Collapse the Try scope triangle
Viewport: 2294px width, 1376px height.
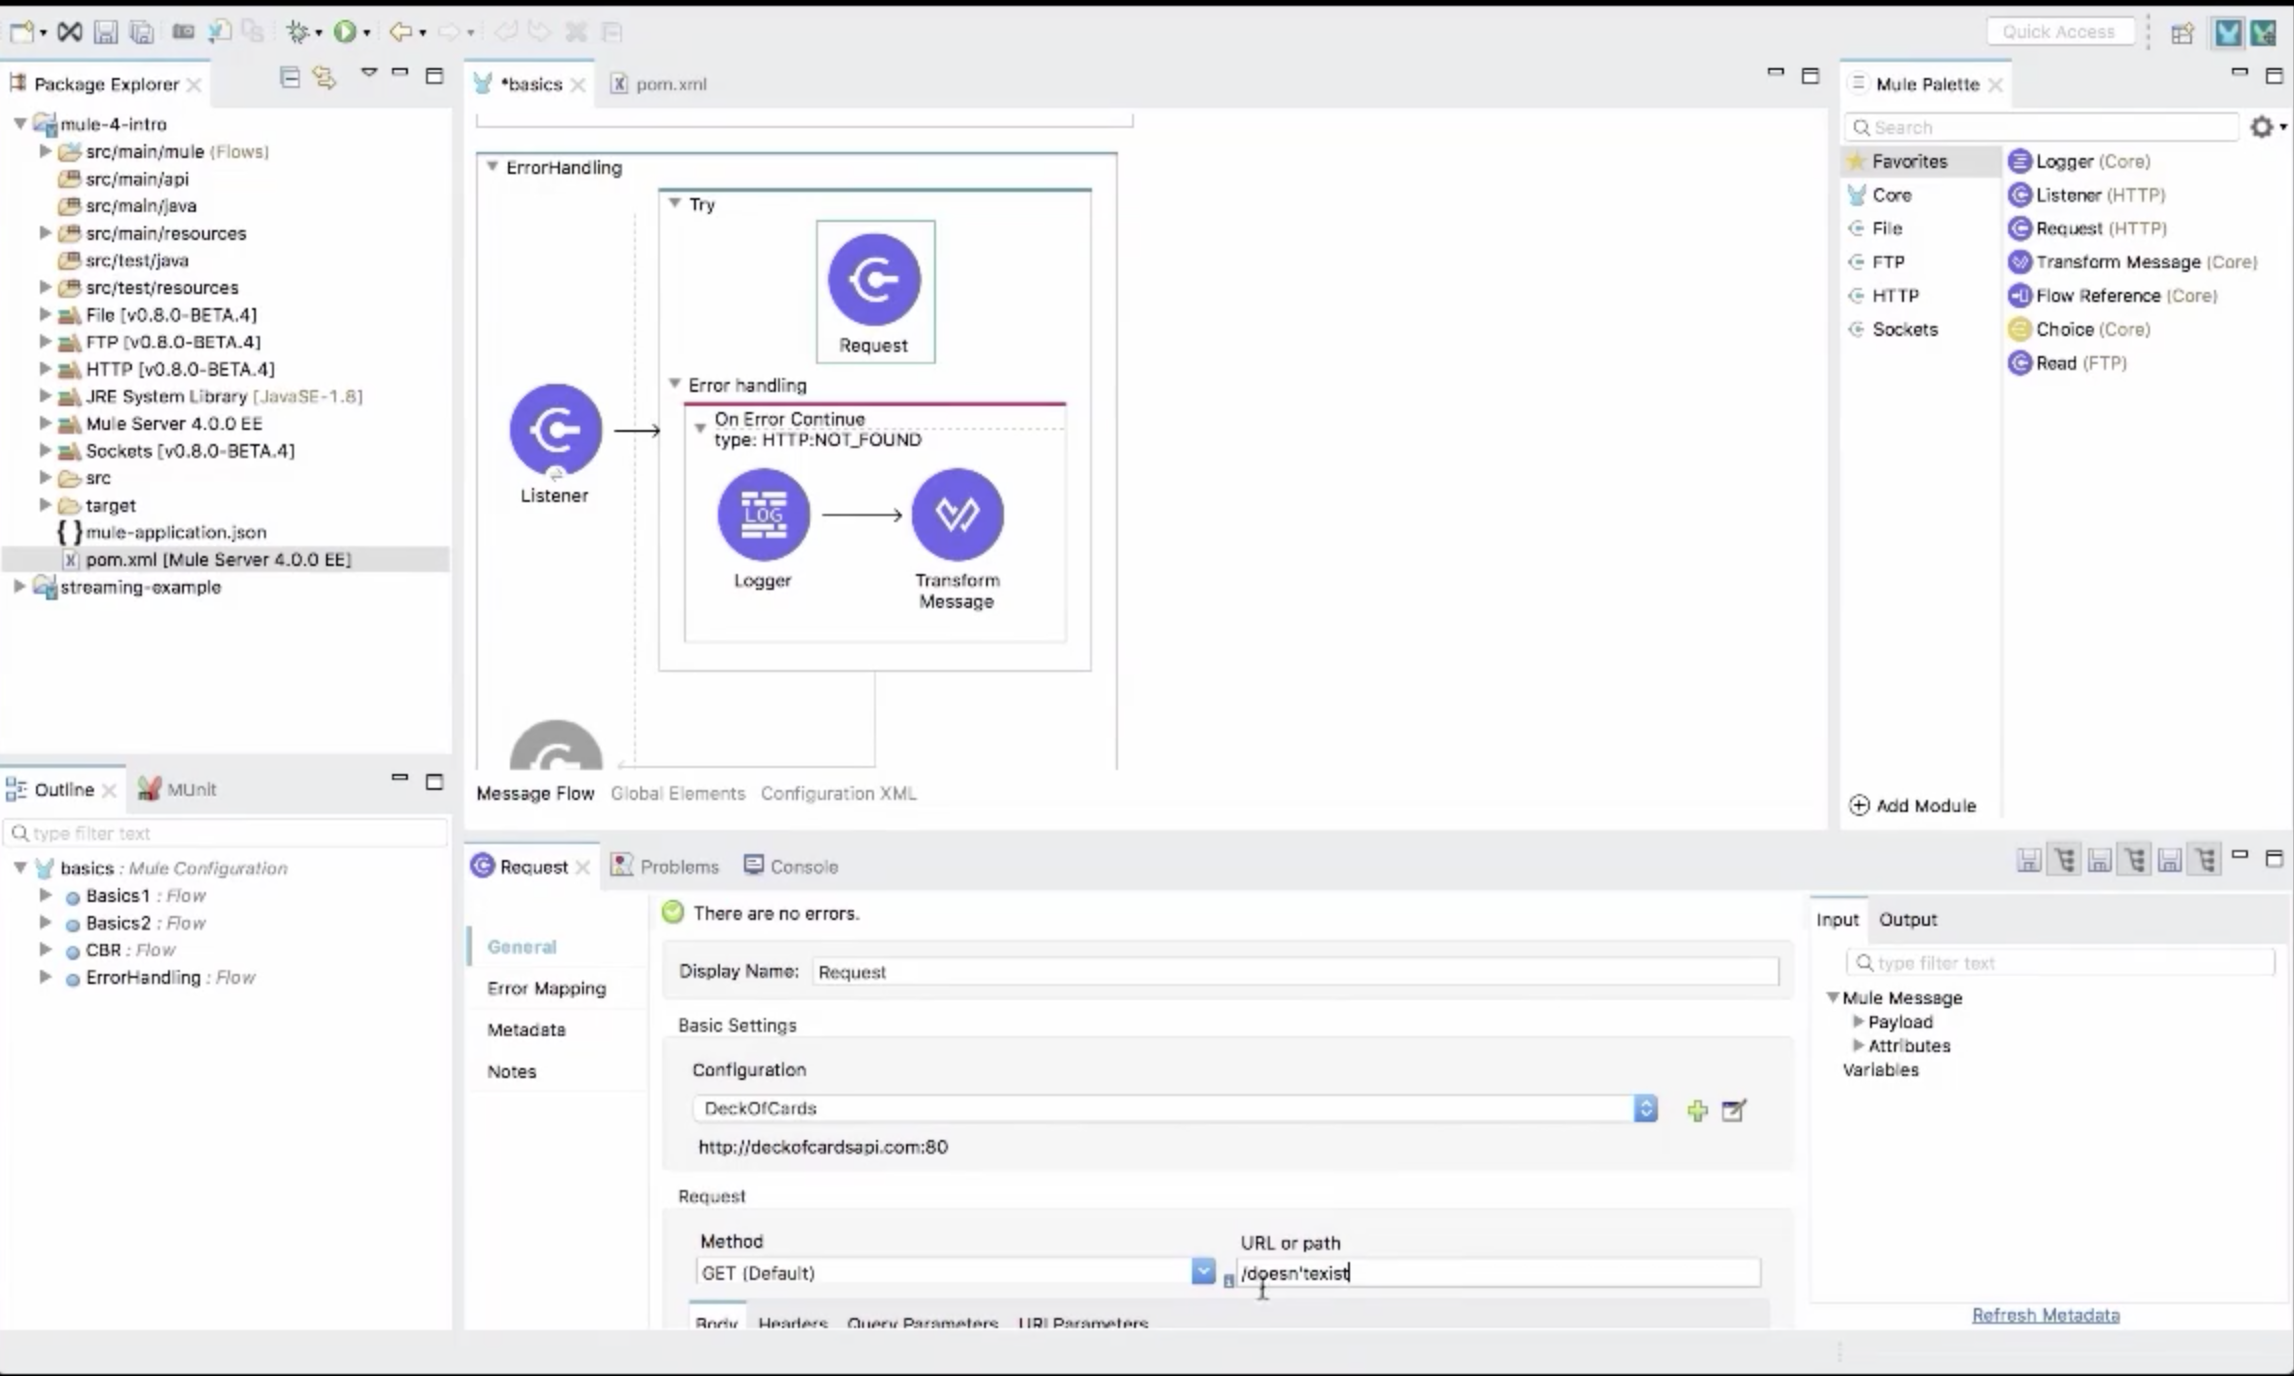[675, 204]
